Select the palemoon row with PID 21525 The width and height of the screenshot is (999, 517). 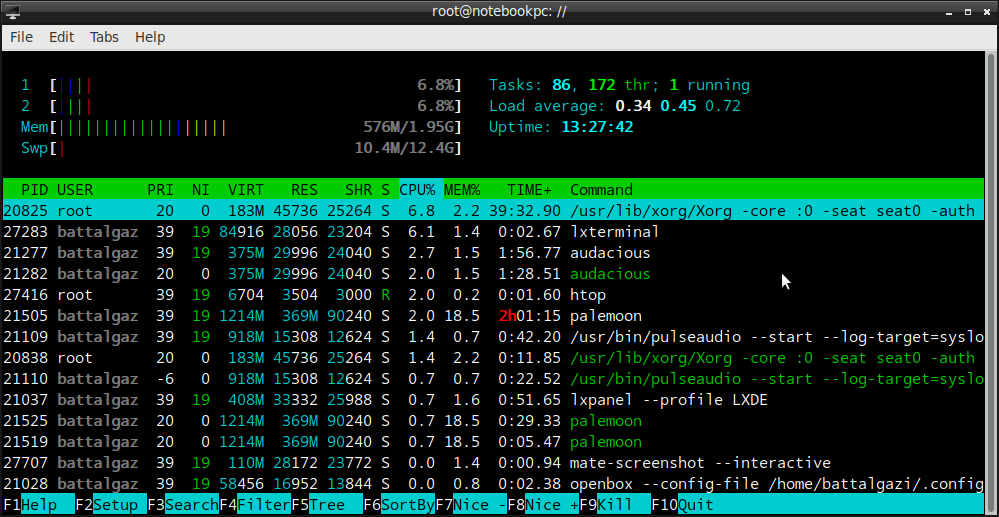[x=493, y=421]
